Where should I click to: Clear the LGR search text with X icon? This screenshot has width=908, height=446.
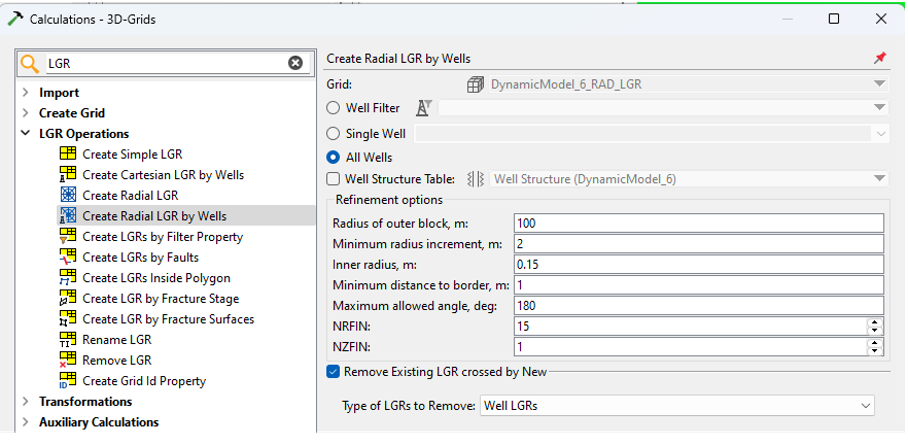pos(295,63)
